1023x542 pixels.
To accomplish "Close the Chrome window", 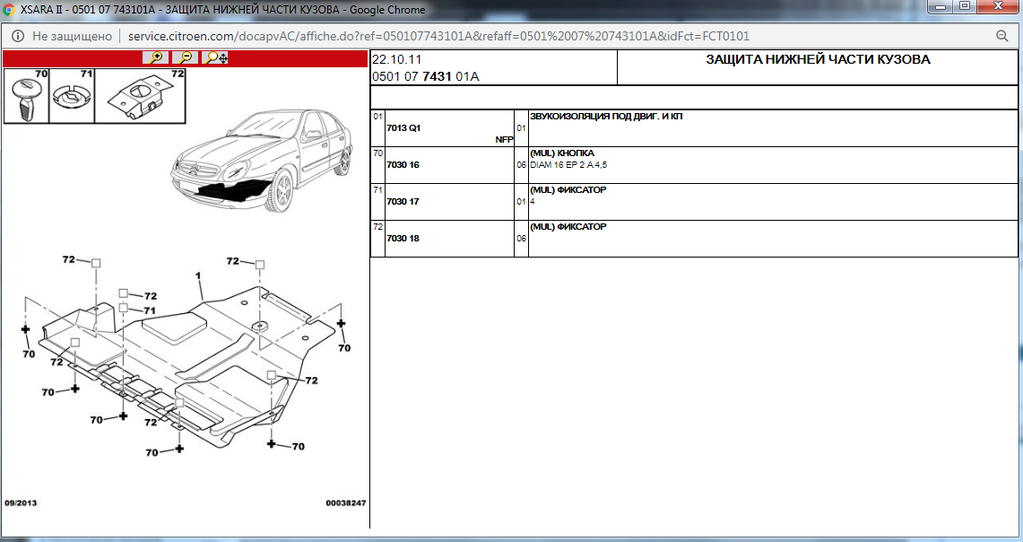I will click(x=997, y=7).
